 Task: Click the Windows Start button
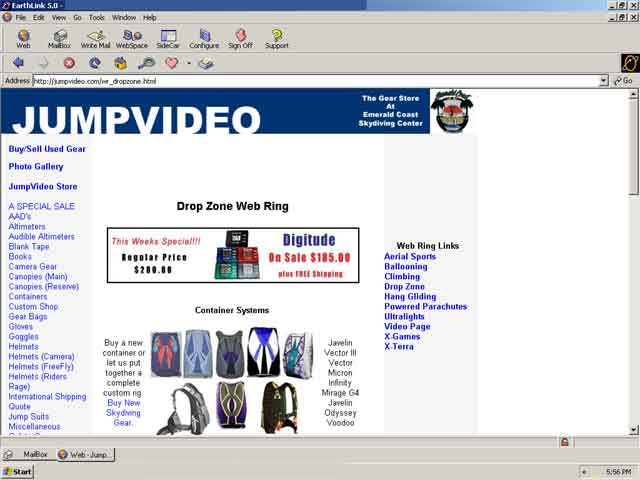click(x=18, y=471)
